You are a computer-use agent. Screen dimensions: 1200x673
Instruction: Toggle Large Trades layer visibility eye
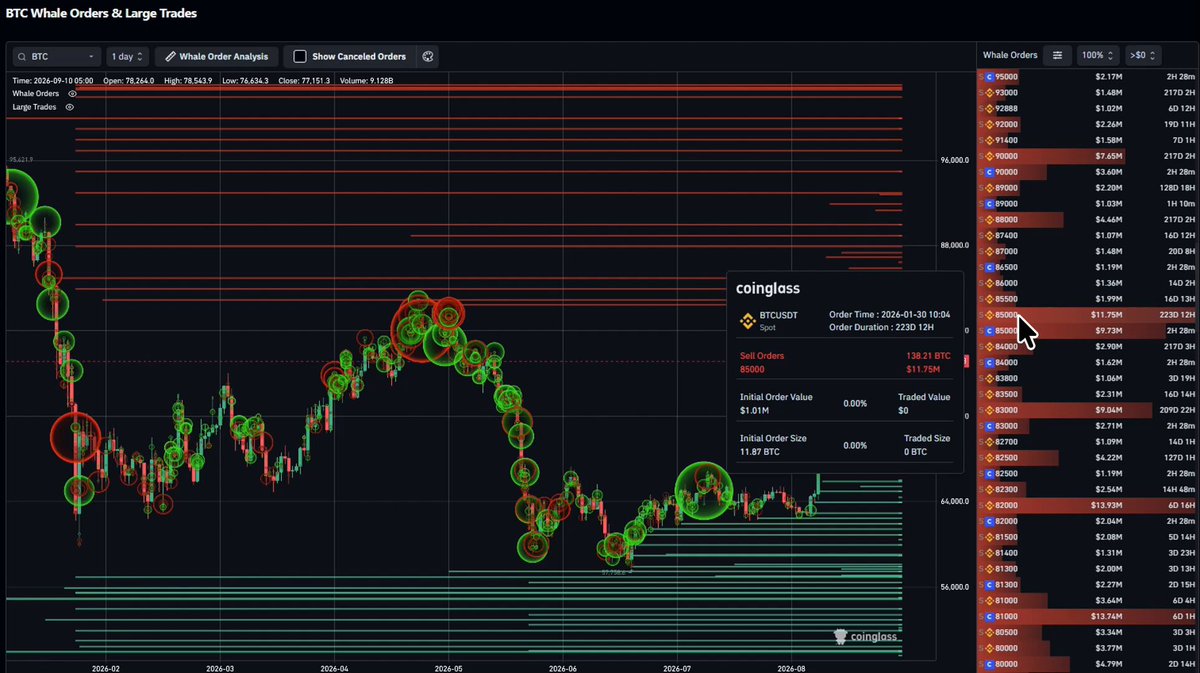point(69,106)
